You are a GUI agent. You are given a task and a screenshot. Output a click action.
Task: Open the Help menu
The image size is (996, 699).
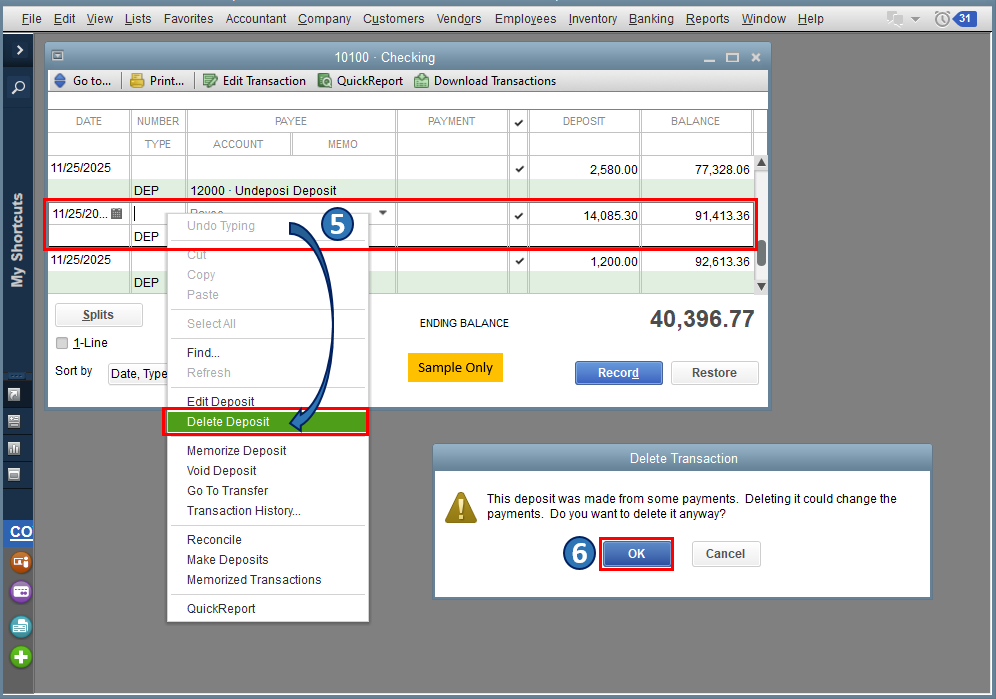tap(811, 19)
